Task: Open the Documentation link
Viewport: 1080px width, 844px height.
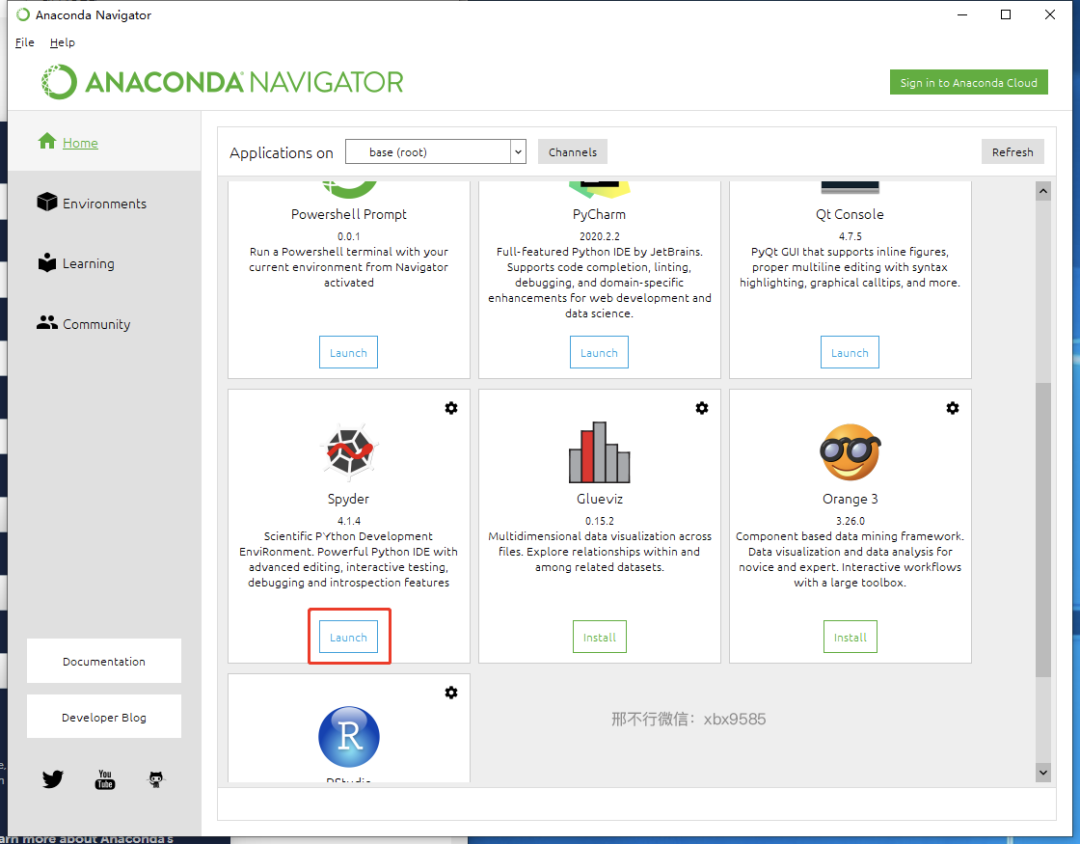Action: [x=104, y=661]
